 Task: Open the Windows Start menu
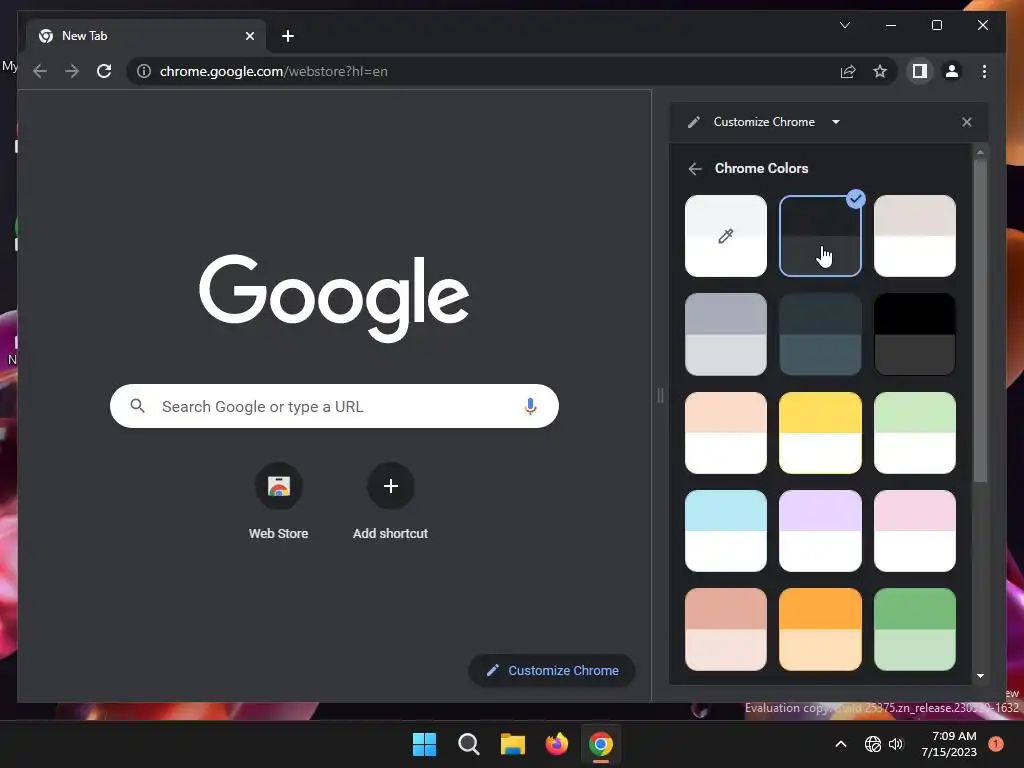coord(424,744)
